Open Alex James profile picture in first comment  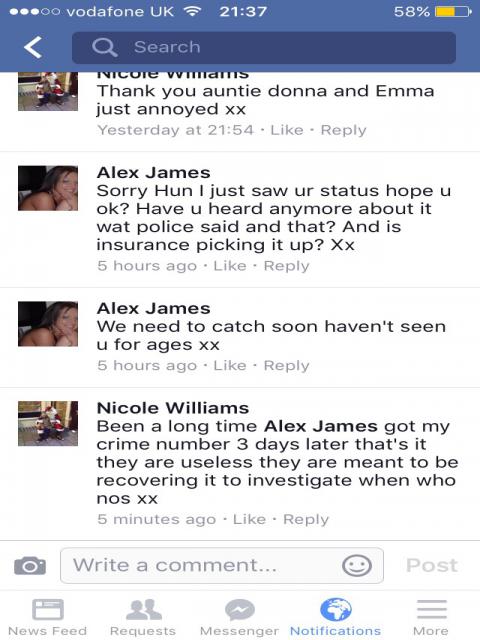pos(48,188)
